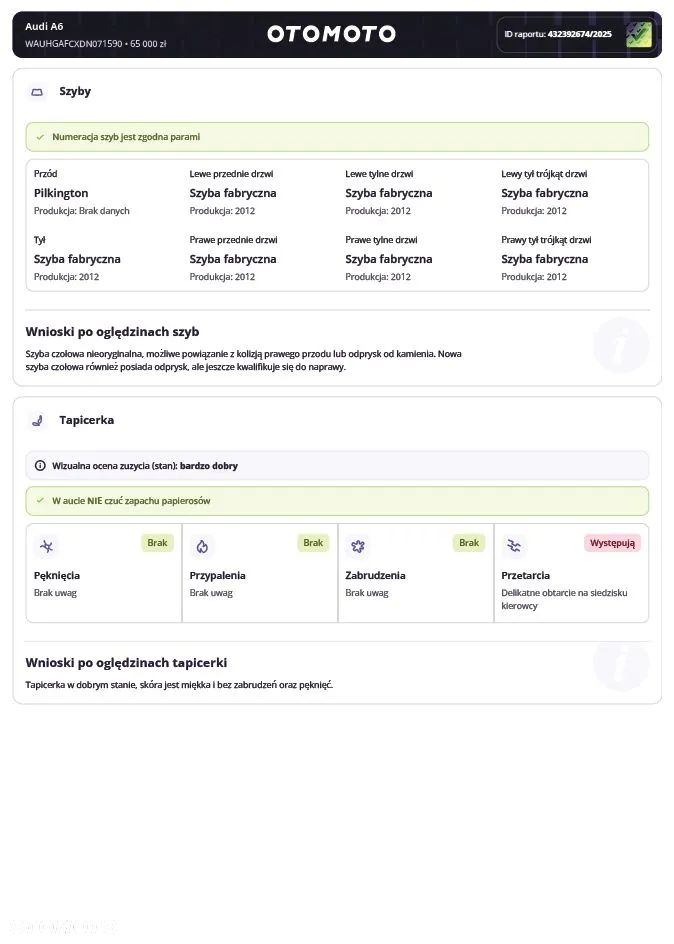Screen dimensions: 674x944
Task: Select the Szyby section heading
Action: pos(75,92)
